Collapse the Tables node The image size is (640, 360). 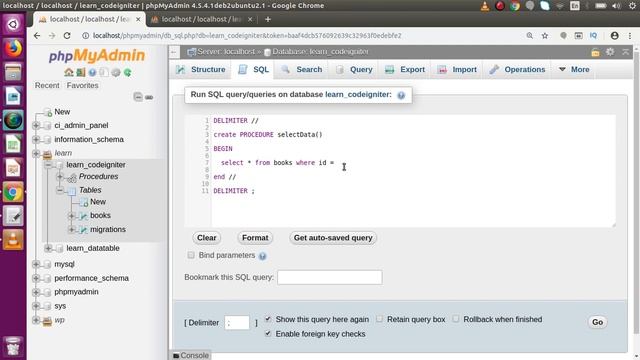[60, 190]
